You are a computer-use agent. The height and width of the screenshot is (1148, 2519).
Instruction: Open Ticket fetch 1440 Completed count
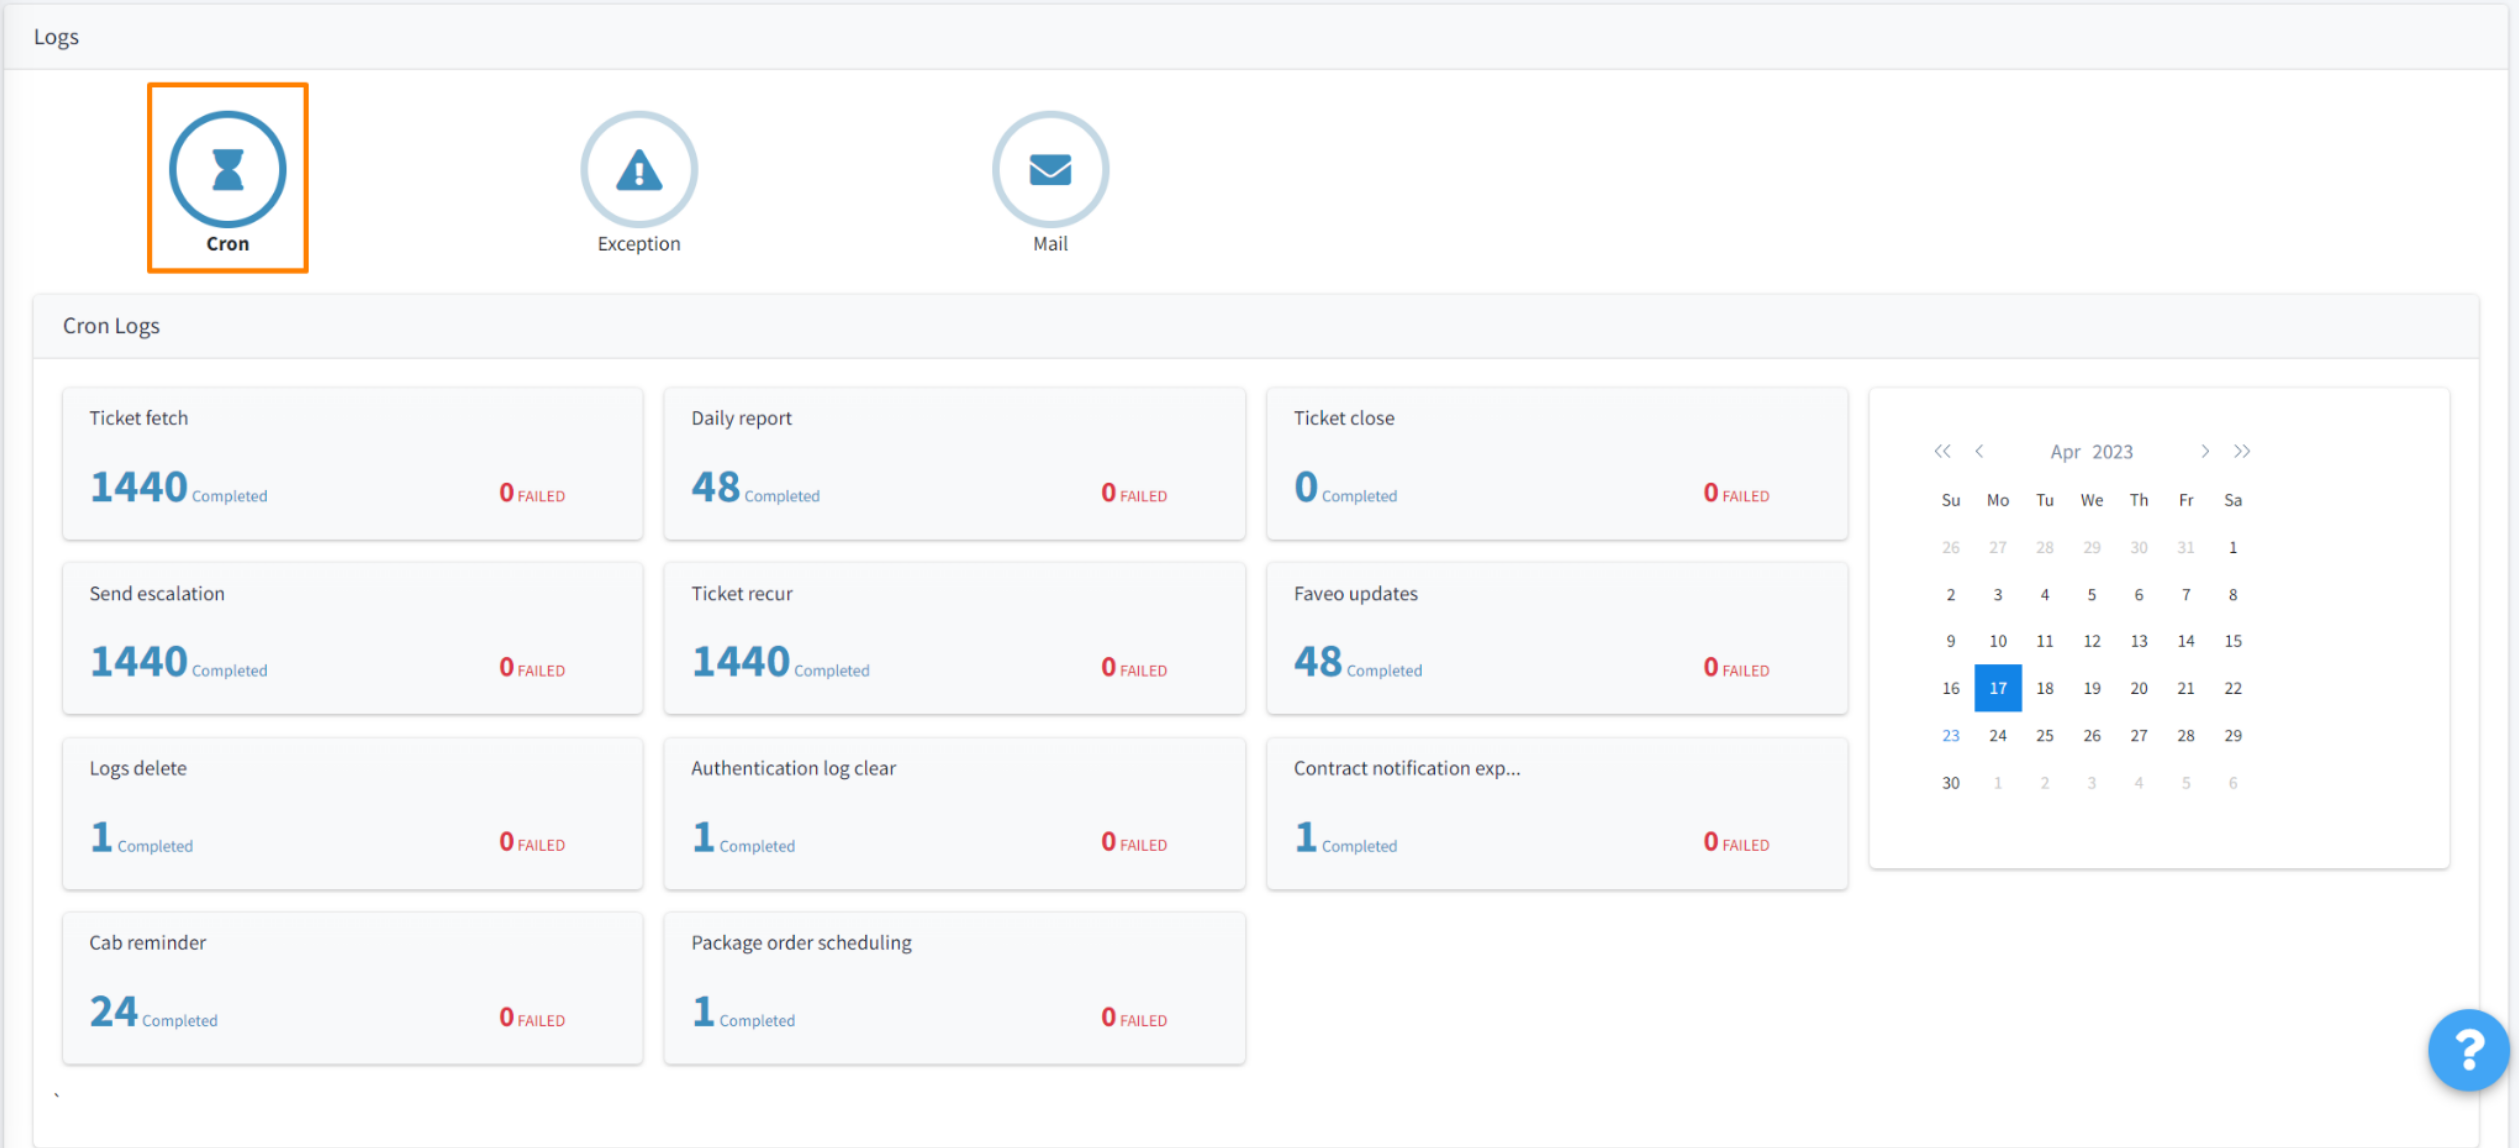pos(139,487)
